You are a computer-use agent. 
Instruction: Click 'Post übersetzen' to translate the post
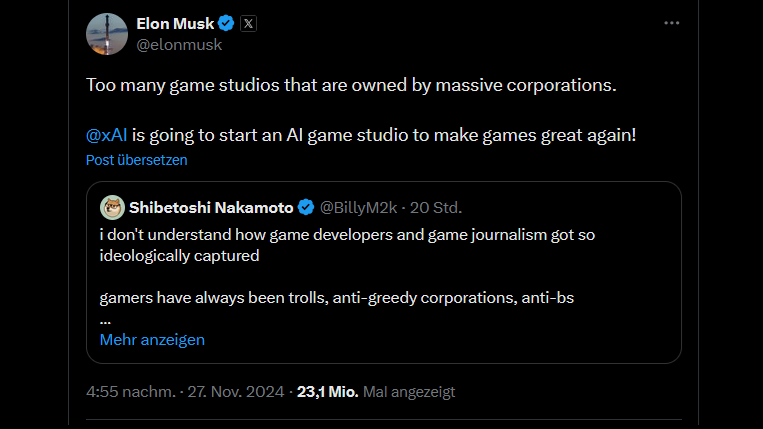[x=136, y=160]
